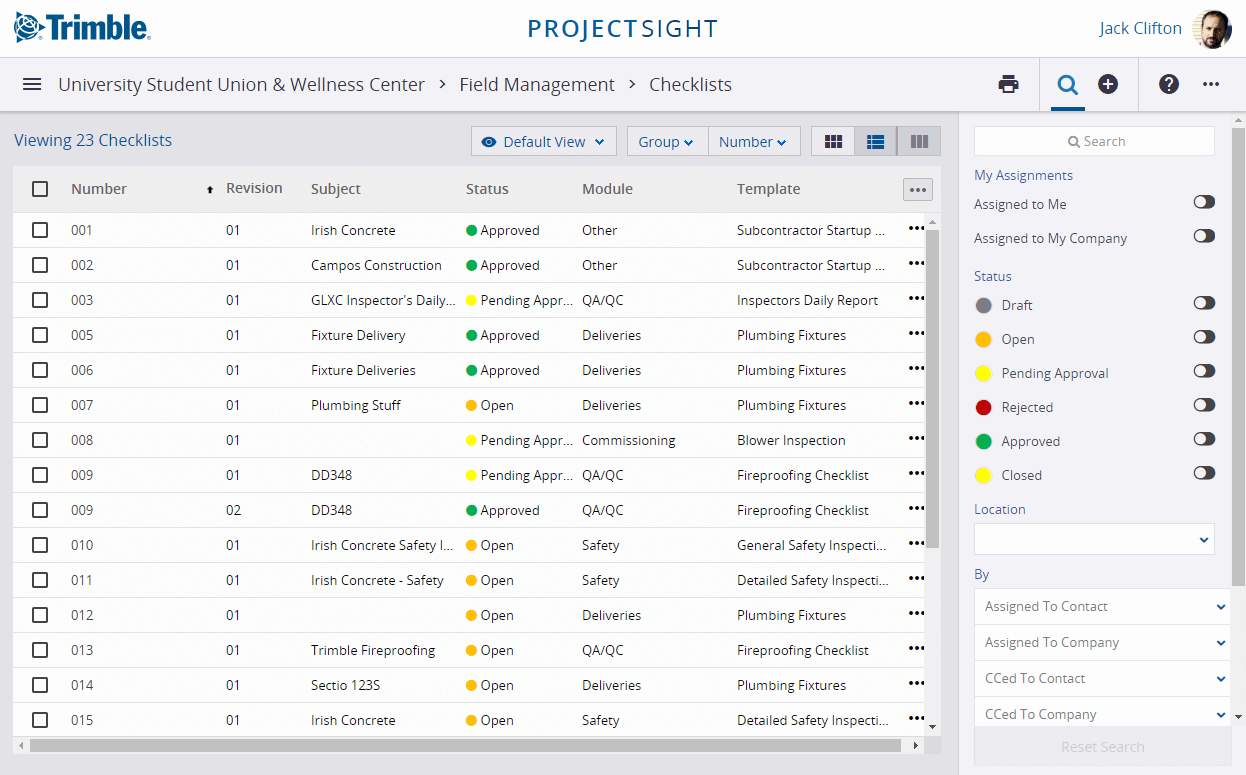Check the box for checklist 011
1246x775 pixels.
(40, 580)
